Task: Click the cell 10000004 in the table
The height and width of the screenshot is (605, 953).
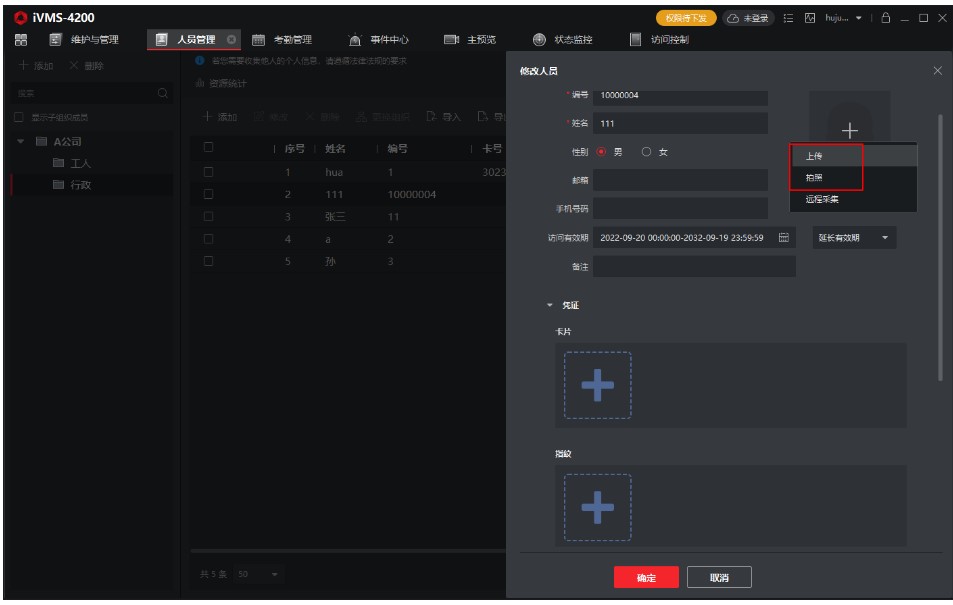Action: coord(411,195)
